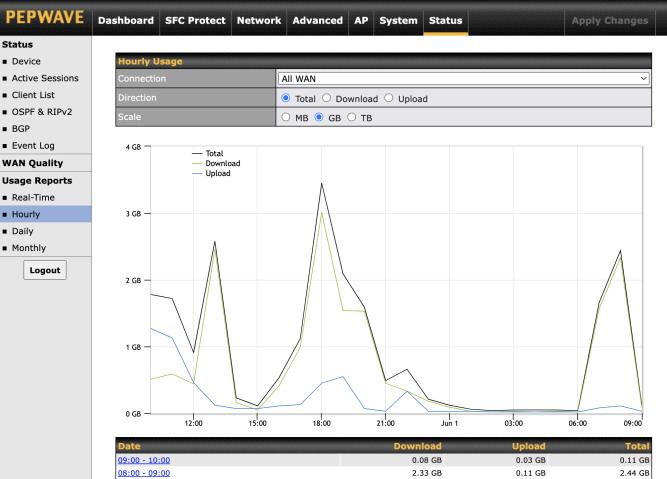This screenshot has width=667, height=479.
Task: Open the 08:00 - 09:00 usage link
Action: click(x=144, y=473)
